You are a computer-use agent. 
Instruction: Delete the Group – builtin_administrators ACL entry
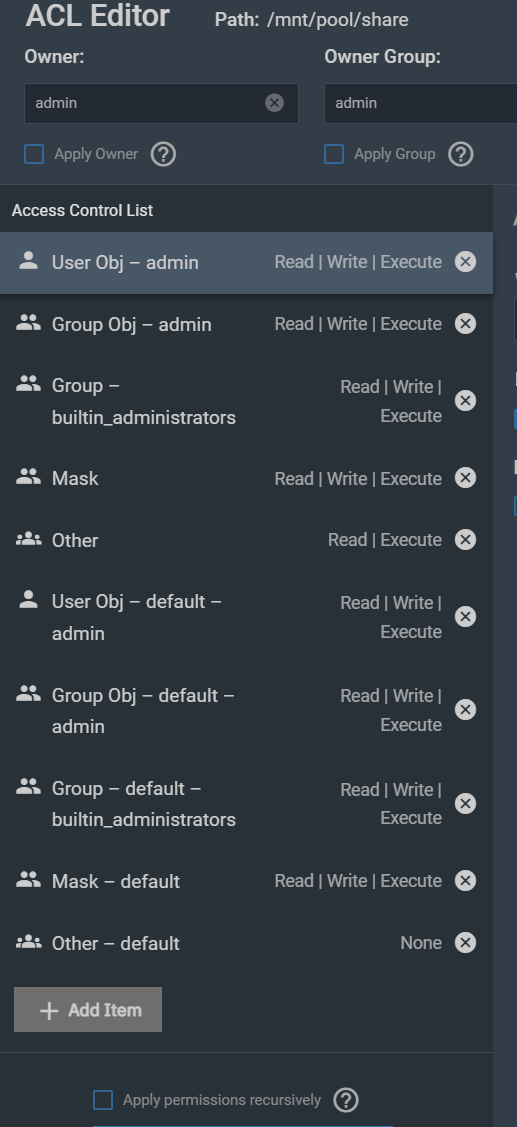[465, 400]
